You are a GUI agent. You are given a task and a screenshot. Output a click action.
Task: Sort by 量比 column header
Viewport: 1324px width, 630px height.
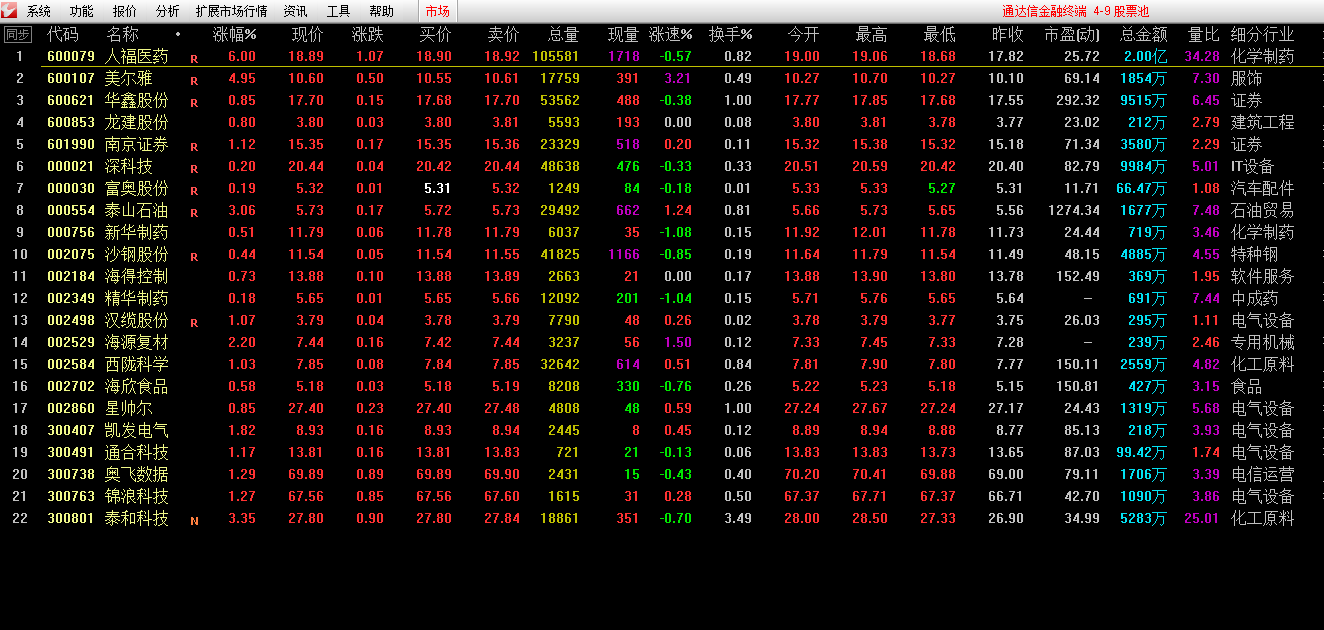[x=1203, y=35]
